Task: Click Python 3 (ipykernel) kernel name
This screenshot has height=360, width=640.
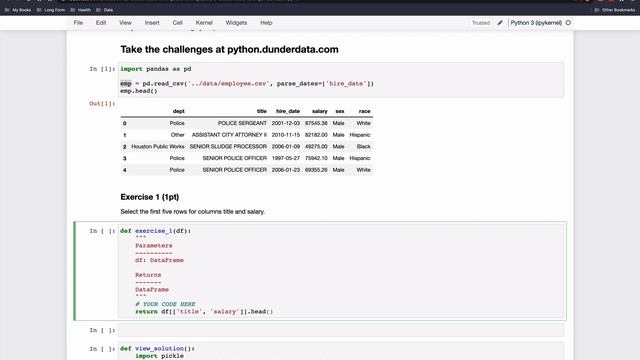Action: point(536,23)
